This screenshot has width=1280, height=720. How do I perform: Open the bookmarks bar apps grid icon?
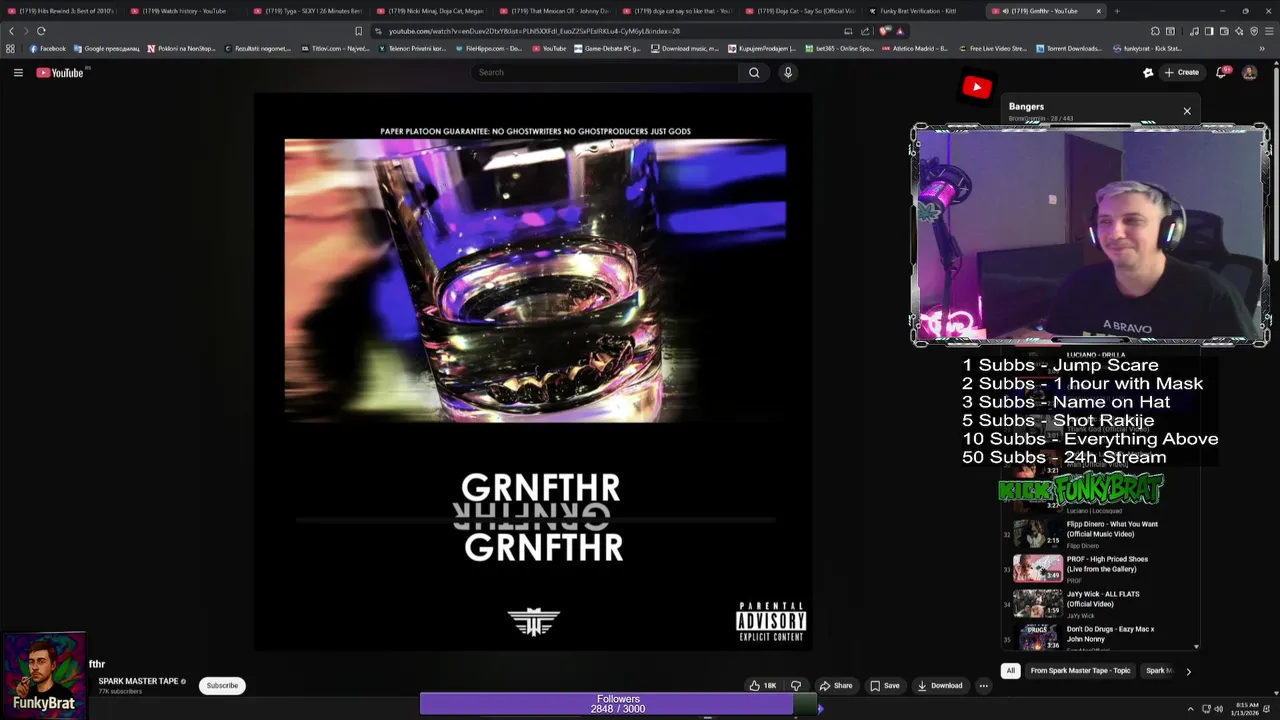coord(10,48)
